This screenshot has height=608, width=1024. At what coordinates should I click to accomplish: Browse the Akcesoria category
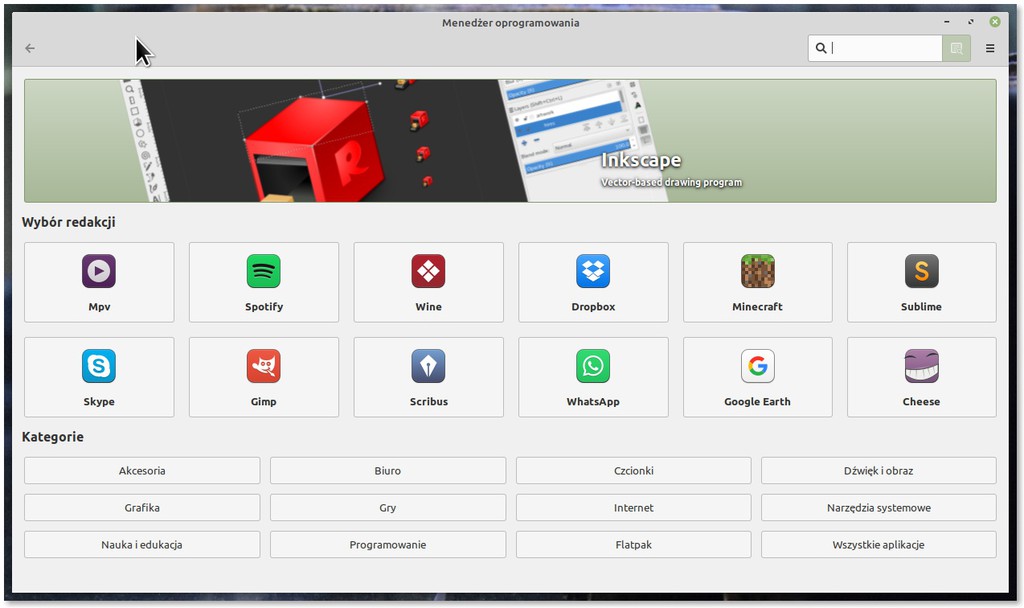click(x=142, y=471)
